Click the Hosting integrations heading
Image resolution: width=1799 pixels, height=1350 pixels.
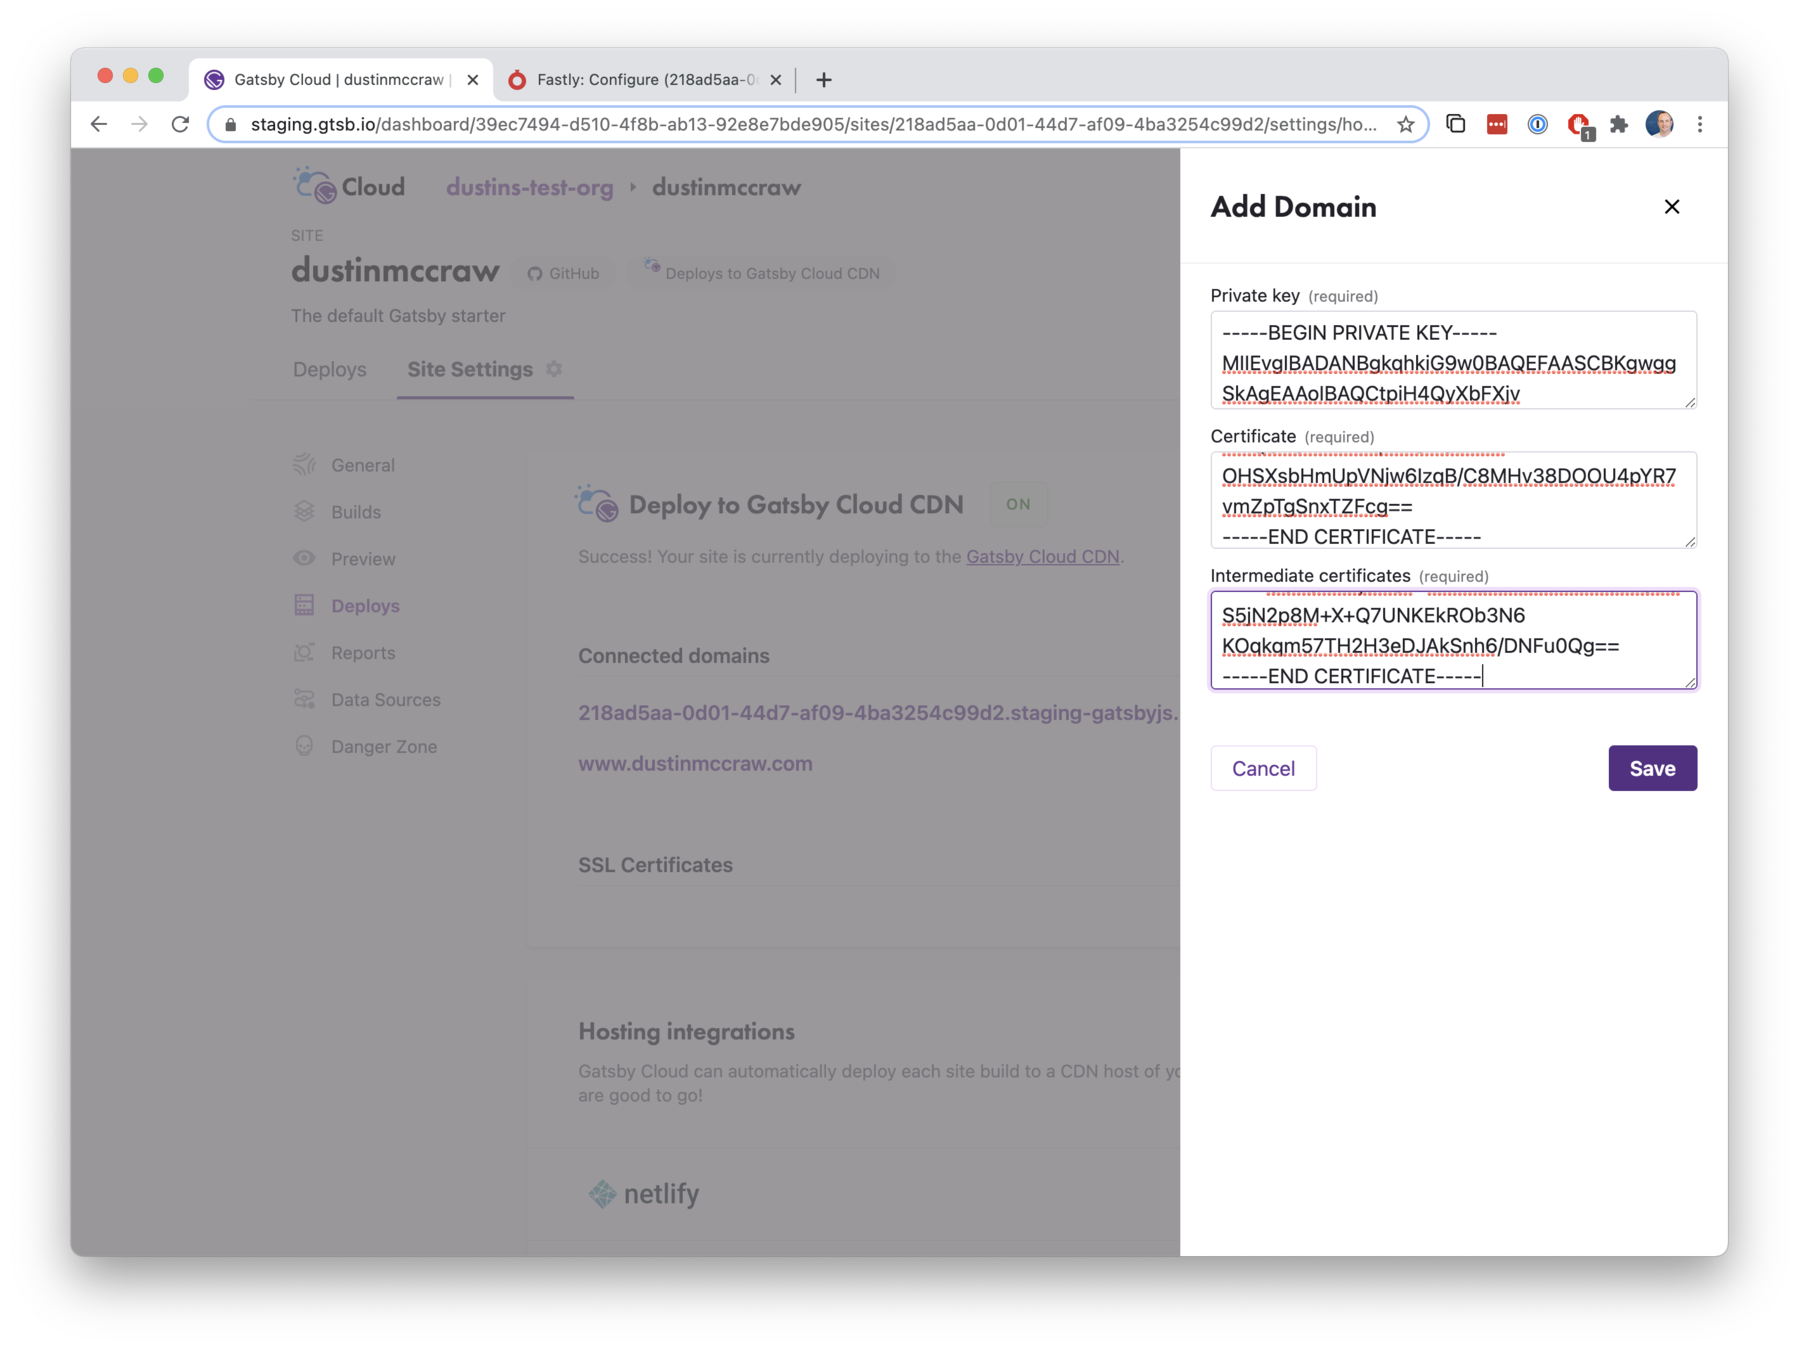[686, 1031]
